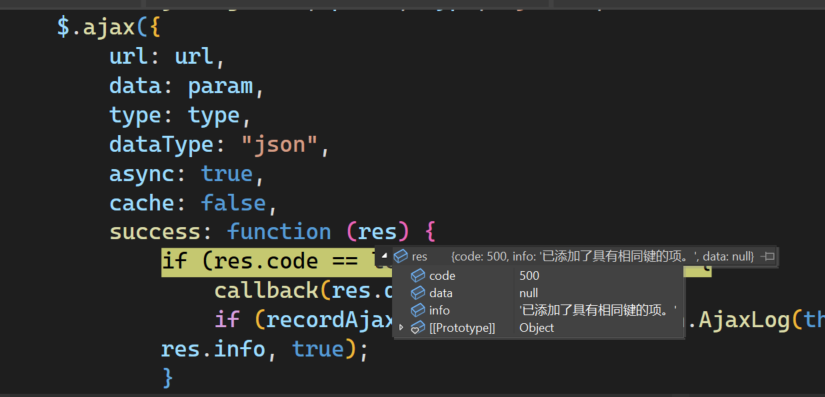
Task: Click the data property icon
Action: (418, 293)
